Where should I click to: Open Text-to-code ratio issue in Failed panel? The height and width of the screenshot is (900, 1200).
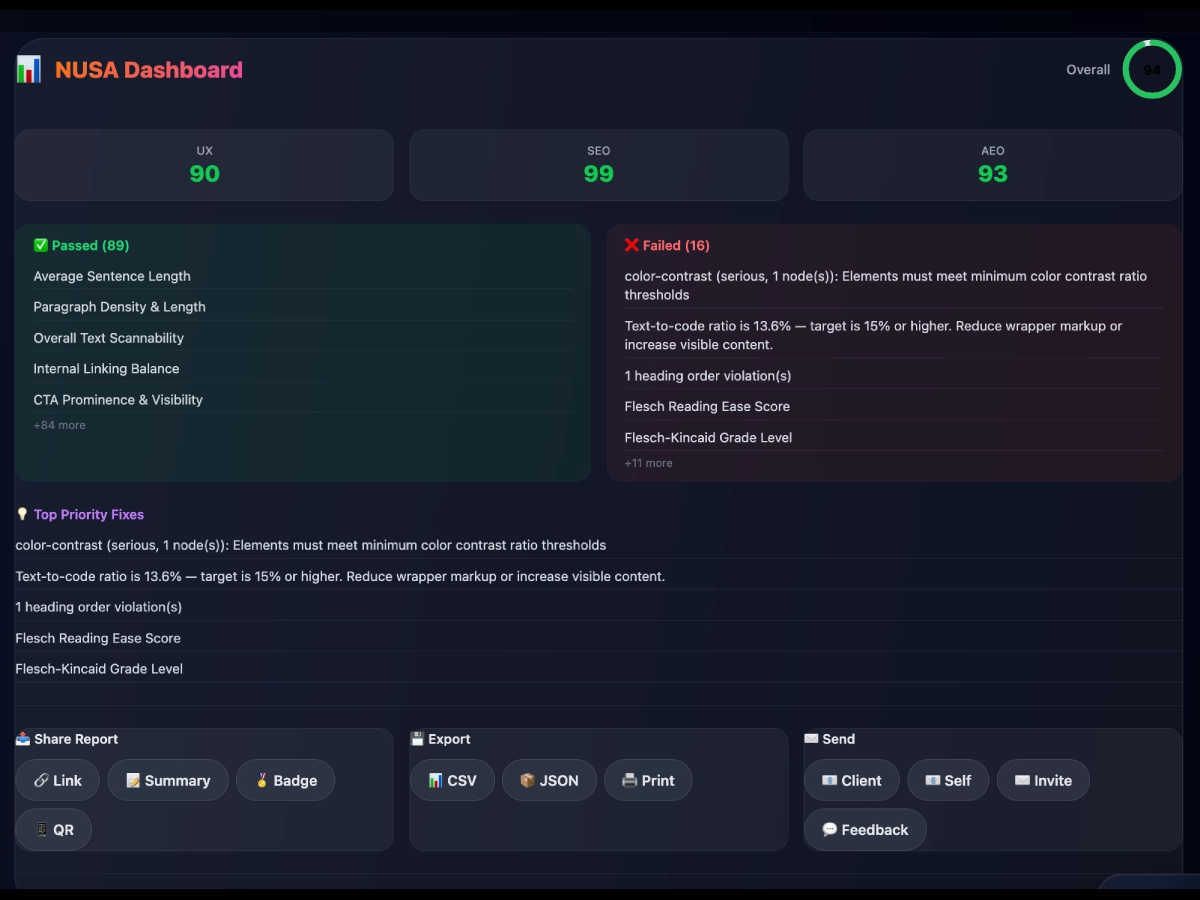point(895,335)
